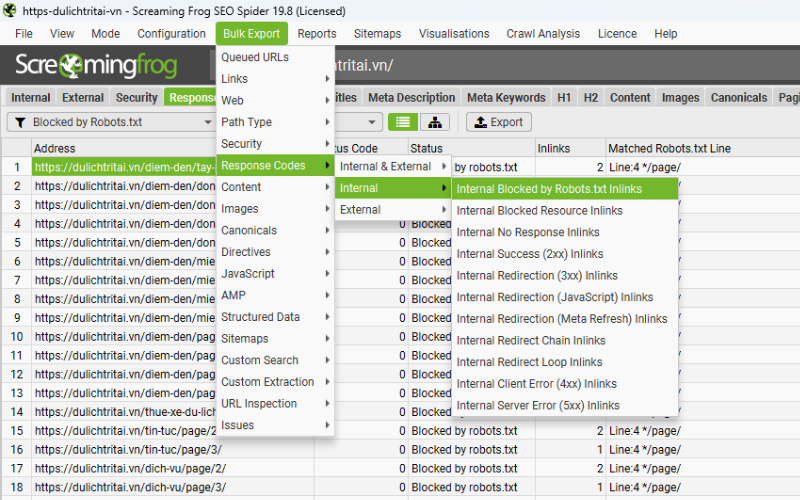This screenshot has height=500, width=800.
Task: Switch to the Meta Description tab
Action: pyautogui.click(x=411, y=97)
